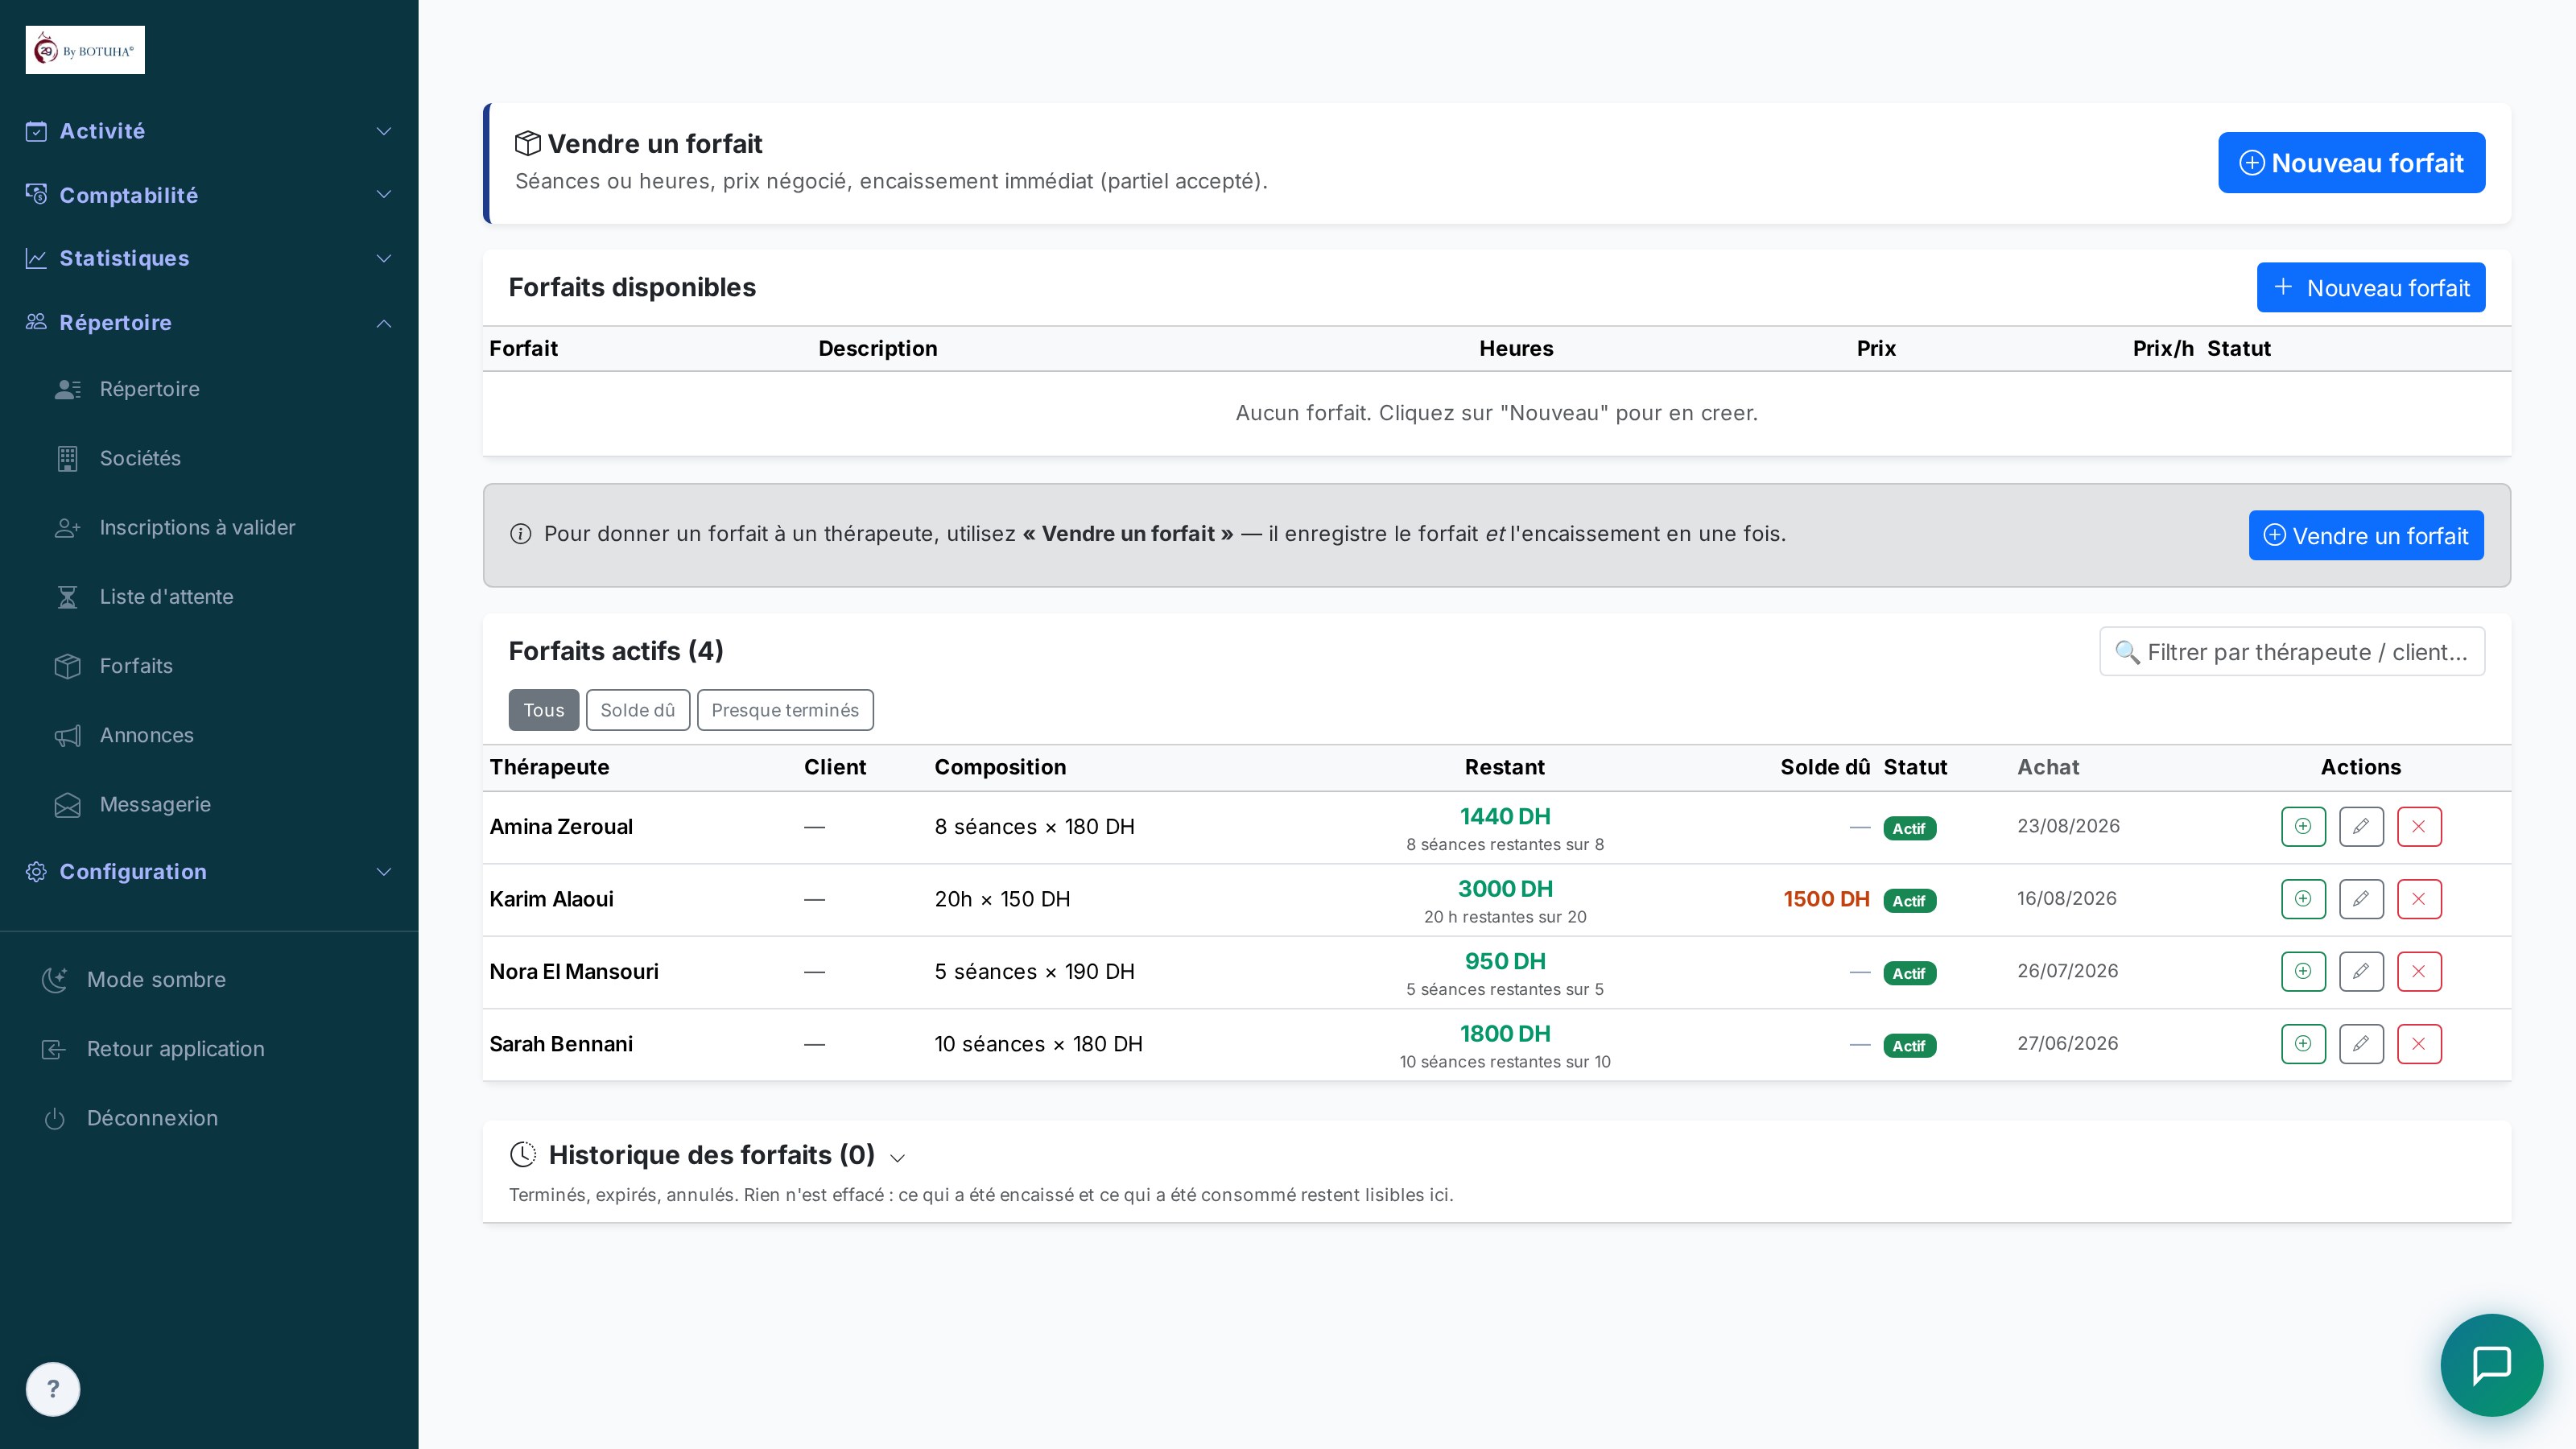
Task: Click the 1500 DH solde dû amount
Action: pos(1826,899)
